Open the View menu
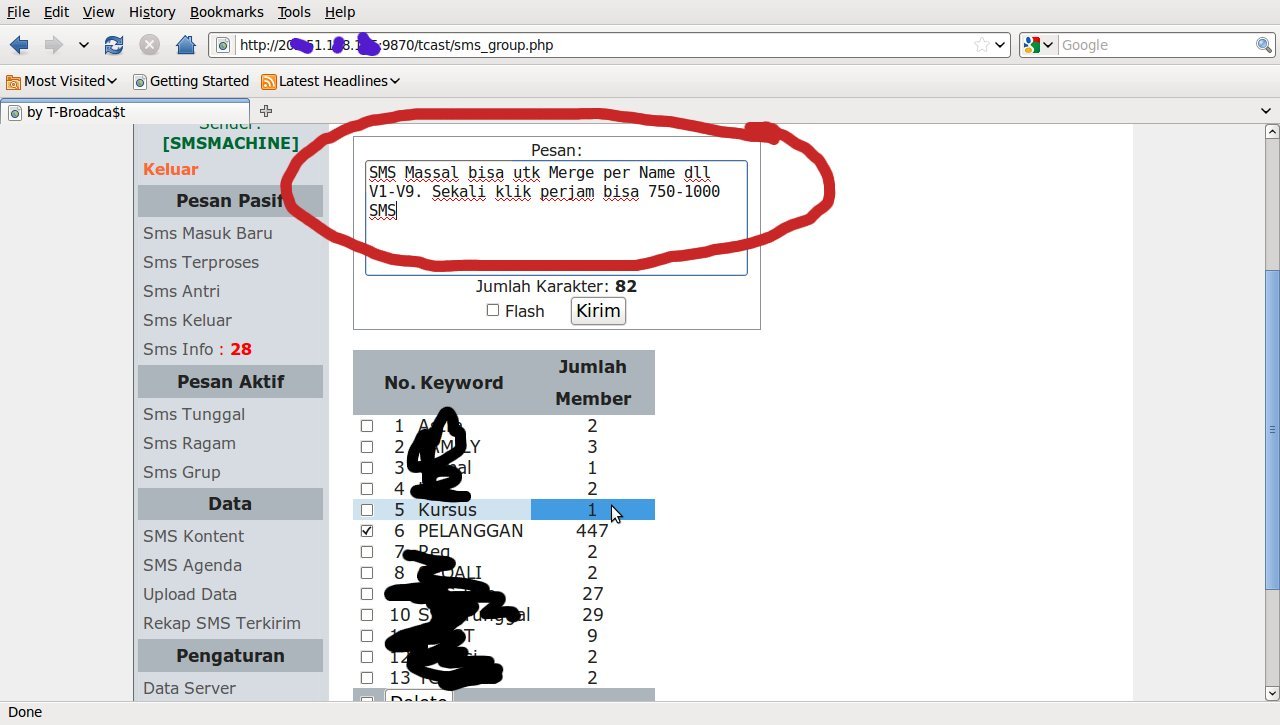This screenshot has width=1280, height=725. 98,12
